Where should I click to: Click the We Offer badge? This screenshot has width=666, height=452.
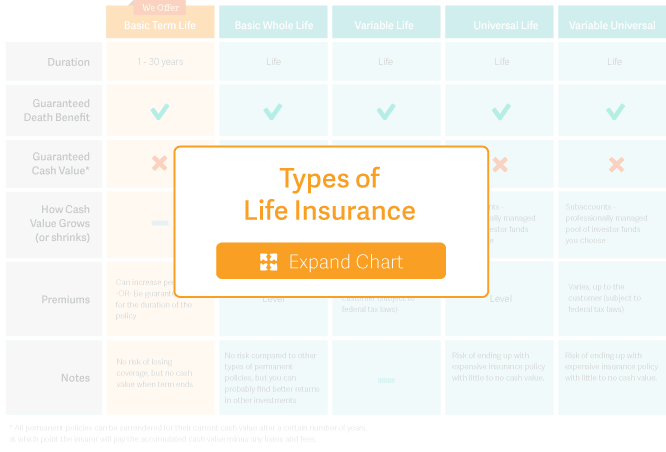pos(160,8)
